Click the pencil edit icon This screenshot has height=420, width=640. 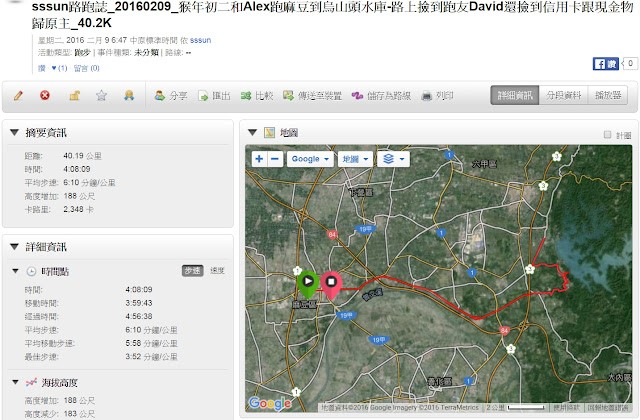click(x=18, y=96)
